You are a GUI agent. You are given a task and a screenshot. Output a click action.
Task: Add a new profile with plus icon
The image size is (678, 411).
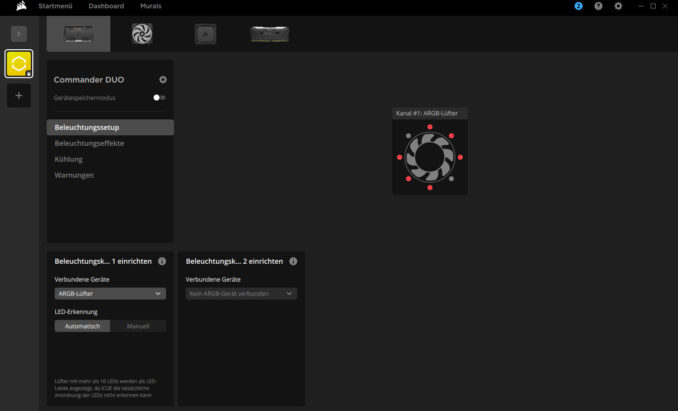coord(18,96)
